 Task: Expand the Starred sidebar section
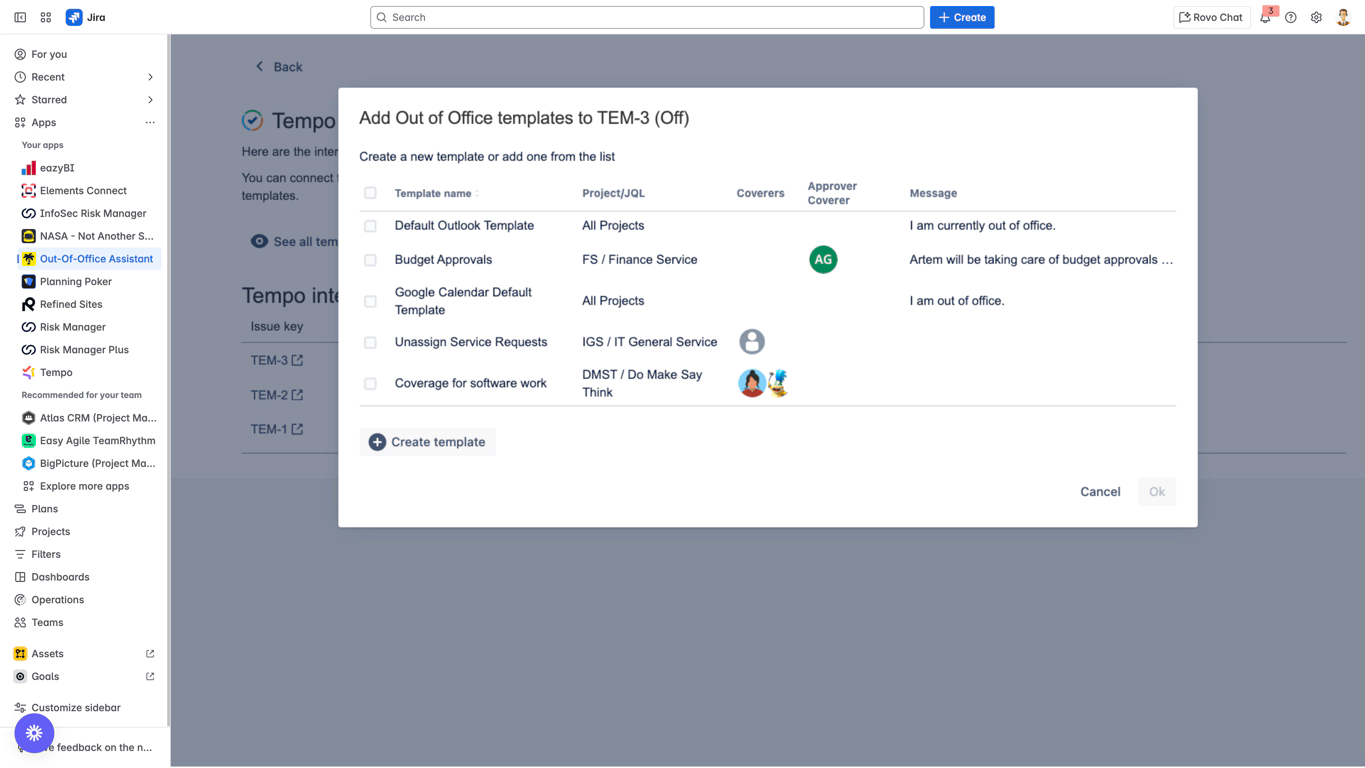click(150, 100)
